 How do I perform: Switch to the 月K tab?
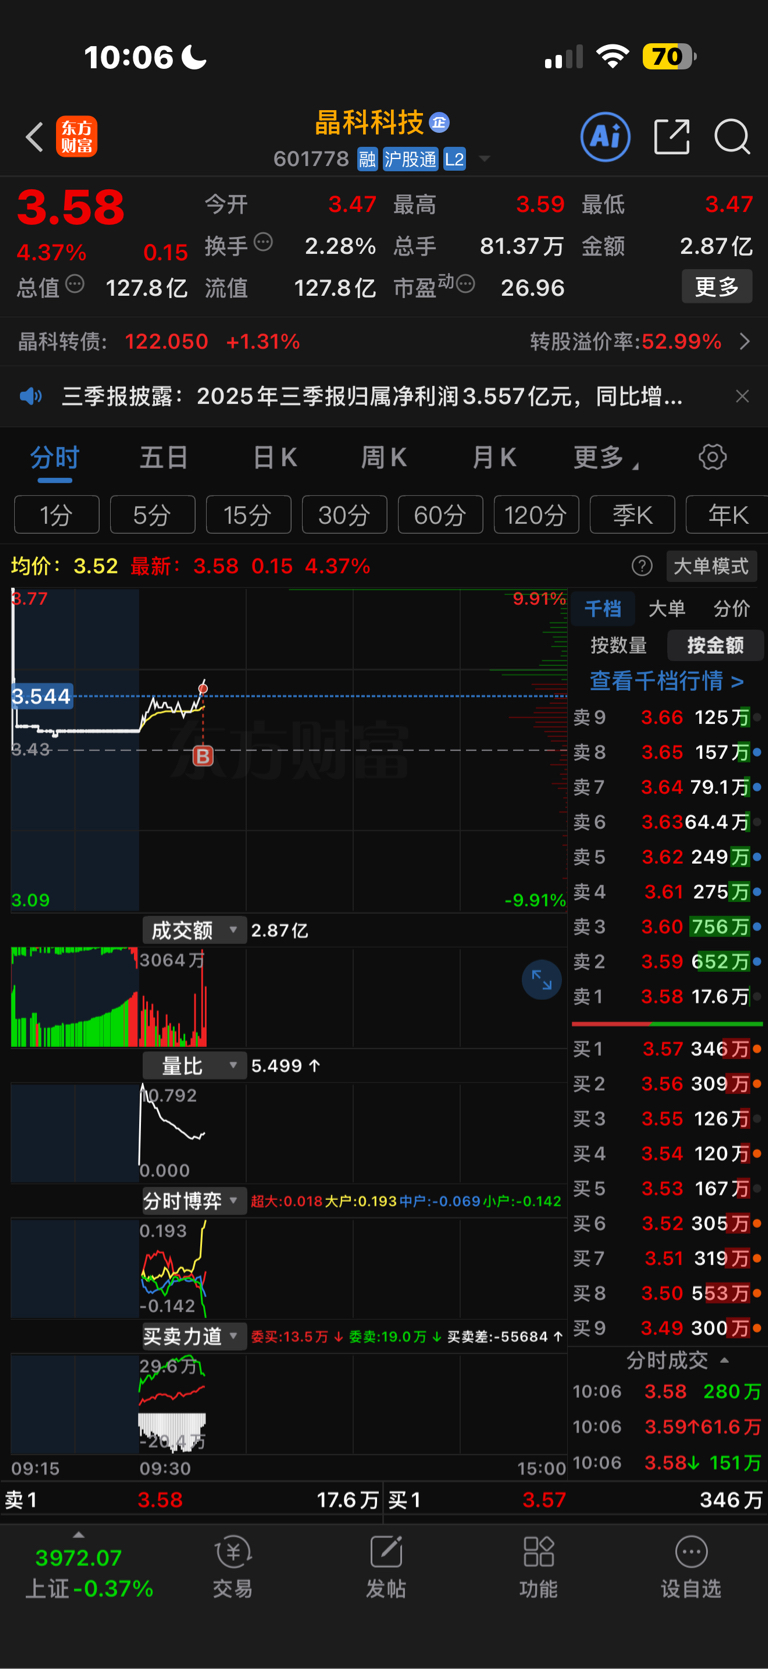[494, 458]
